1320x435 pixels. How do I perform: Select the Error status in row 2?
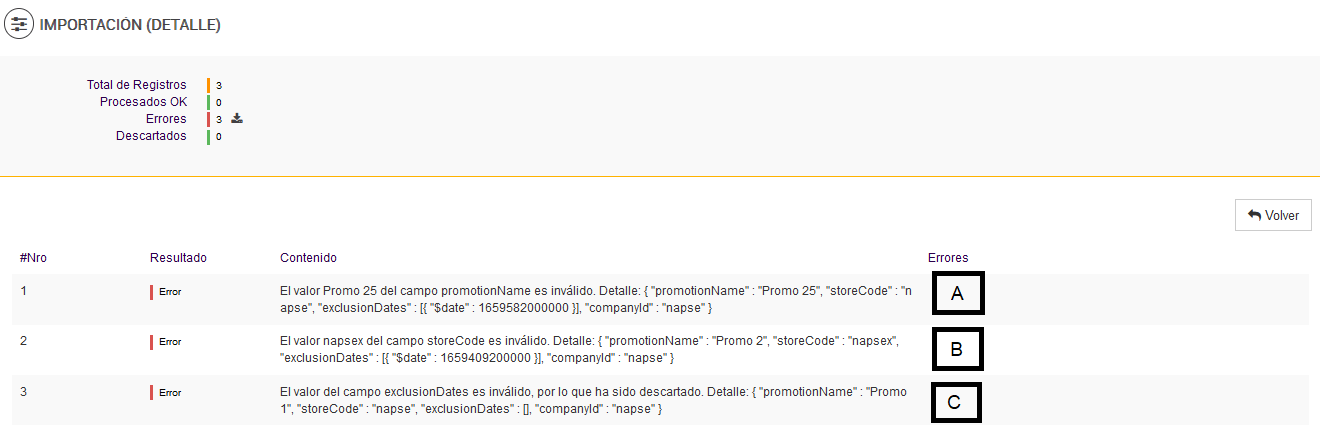pyautogui.click(x=169, y=342)
